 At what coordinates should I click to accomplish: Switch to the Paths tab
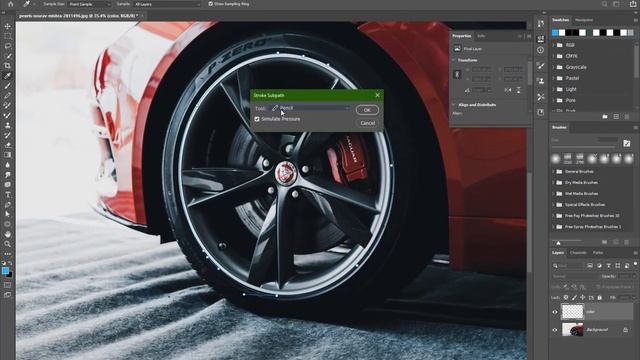tap(598, 253)
